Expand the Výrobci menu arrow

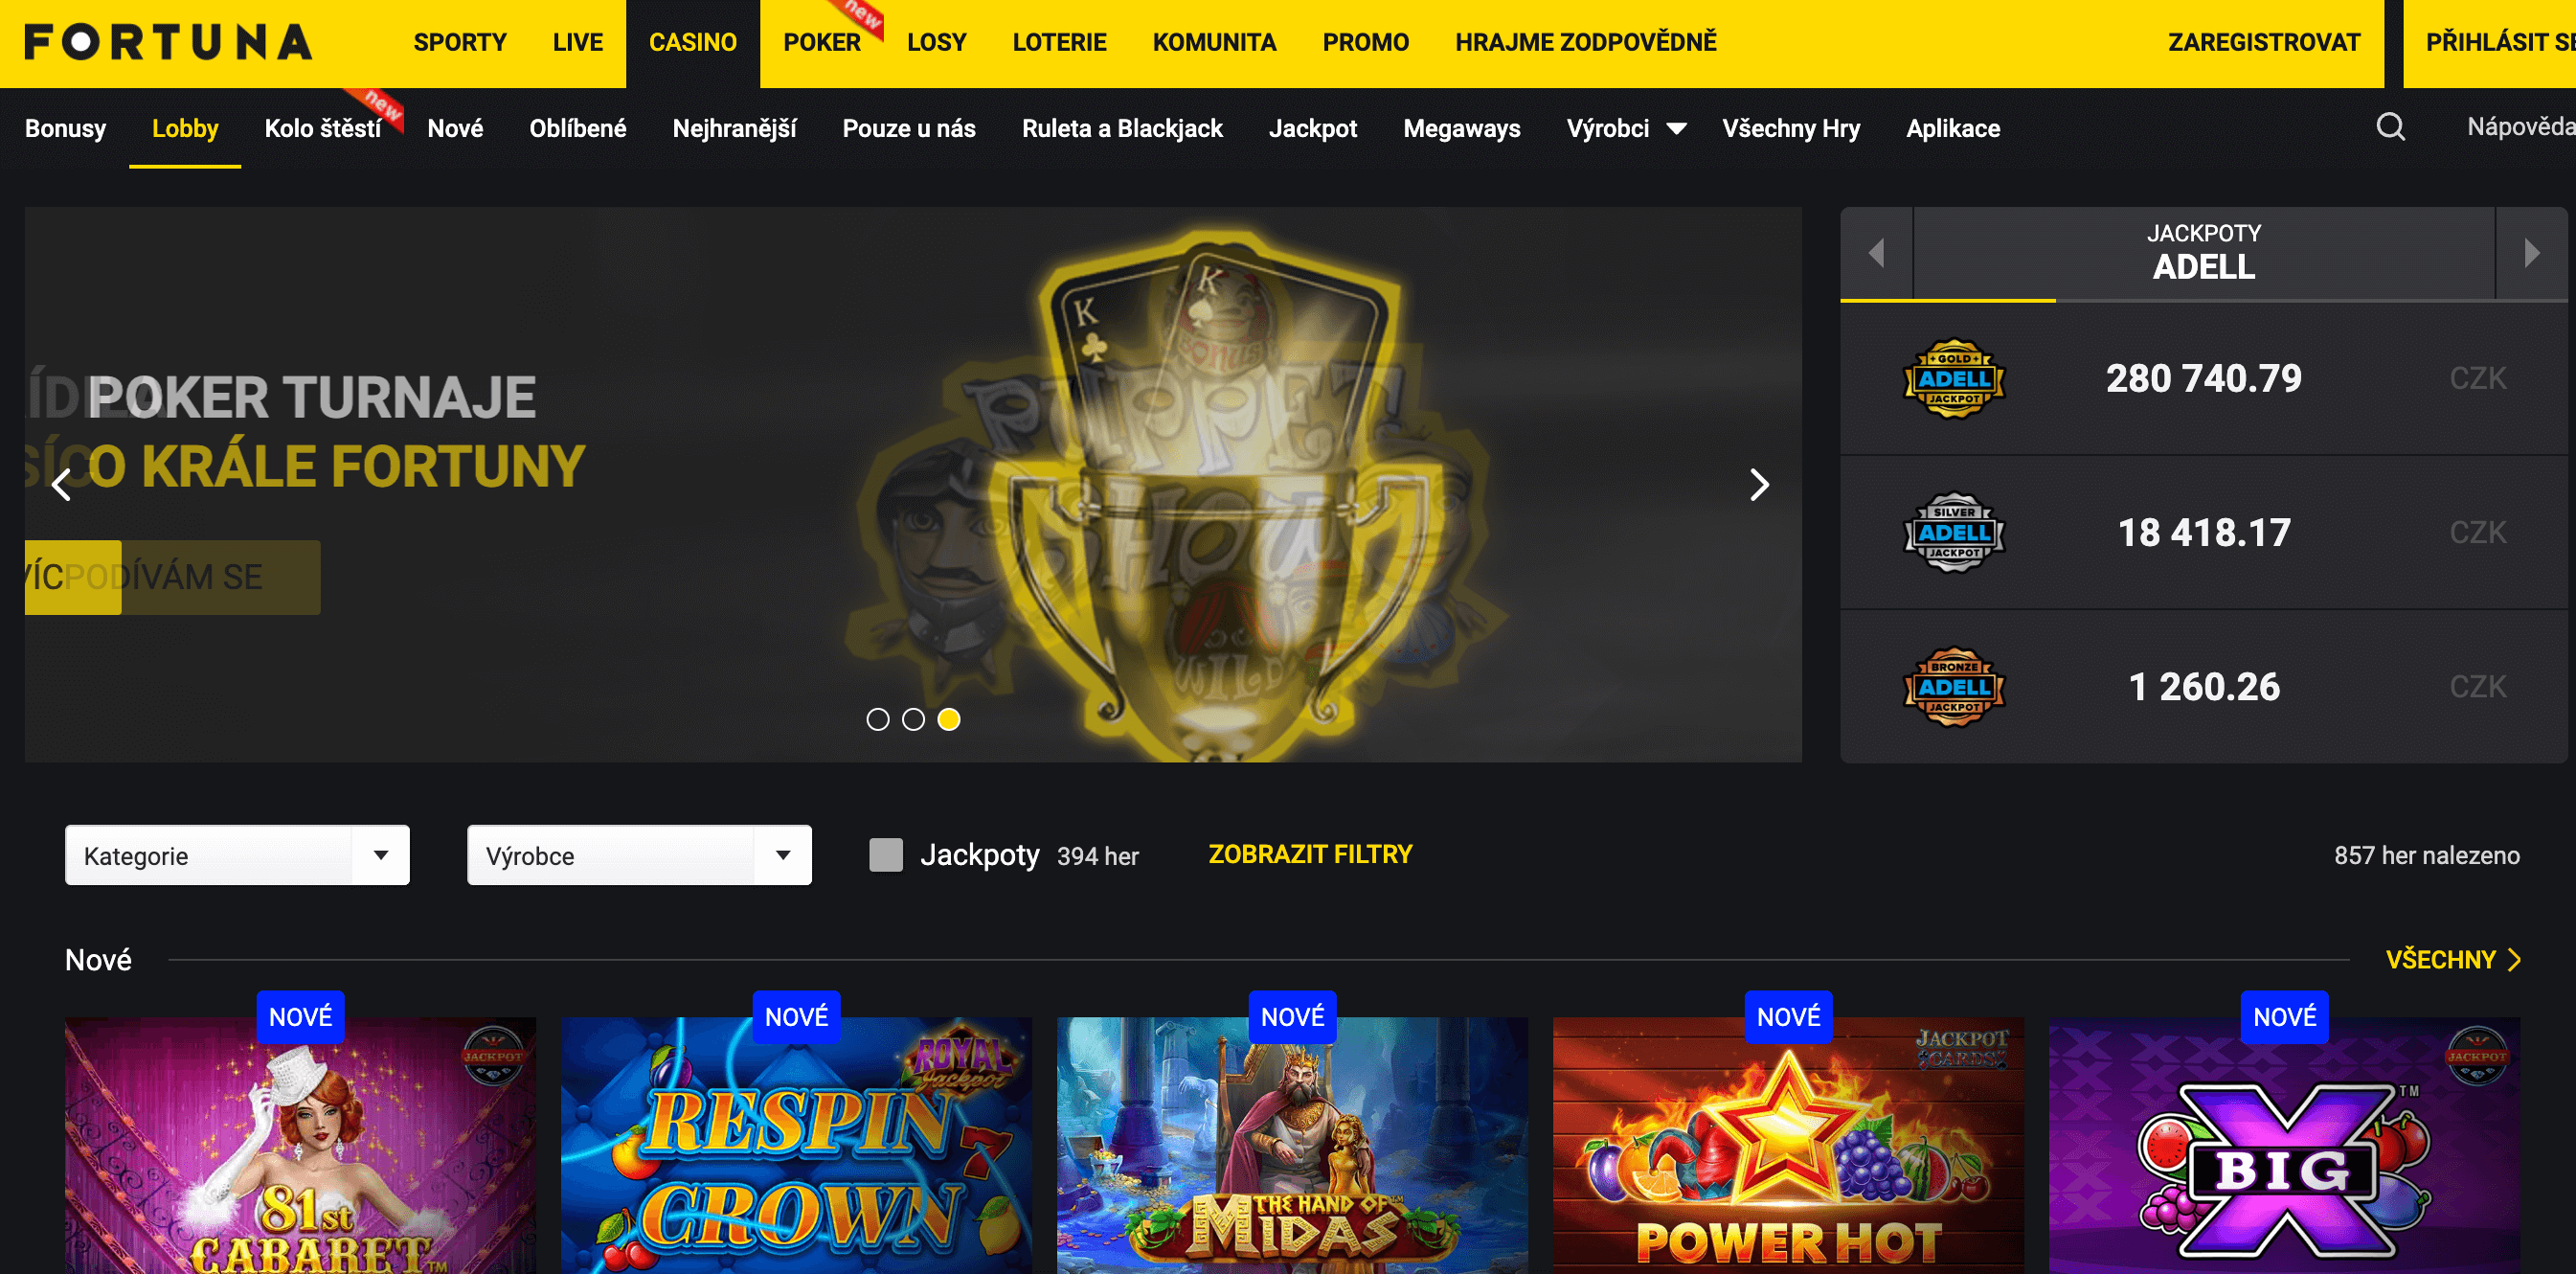[1677, 129]
